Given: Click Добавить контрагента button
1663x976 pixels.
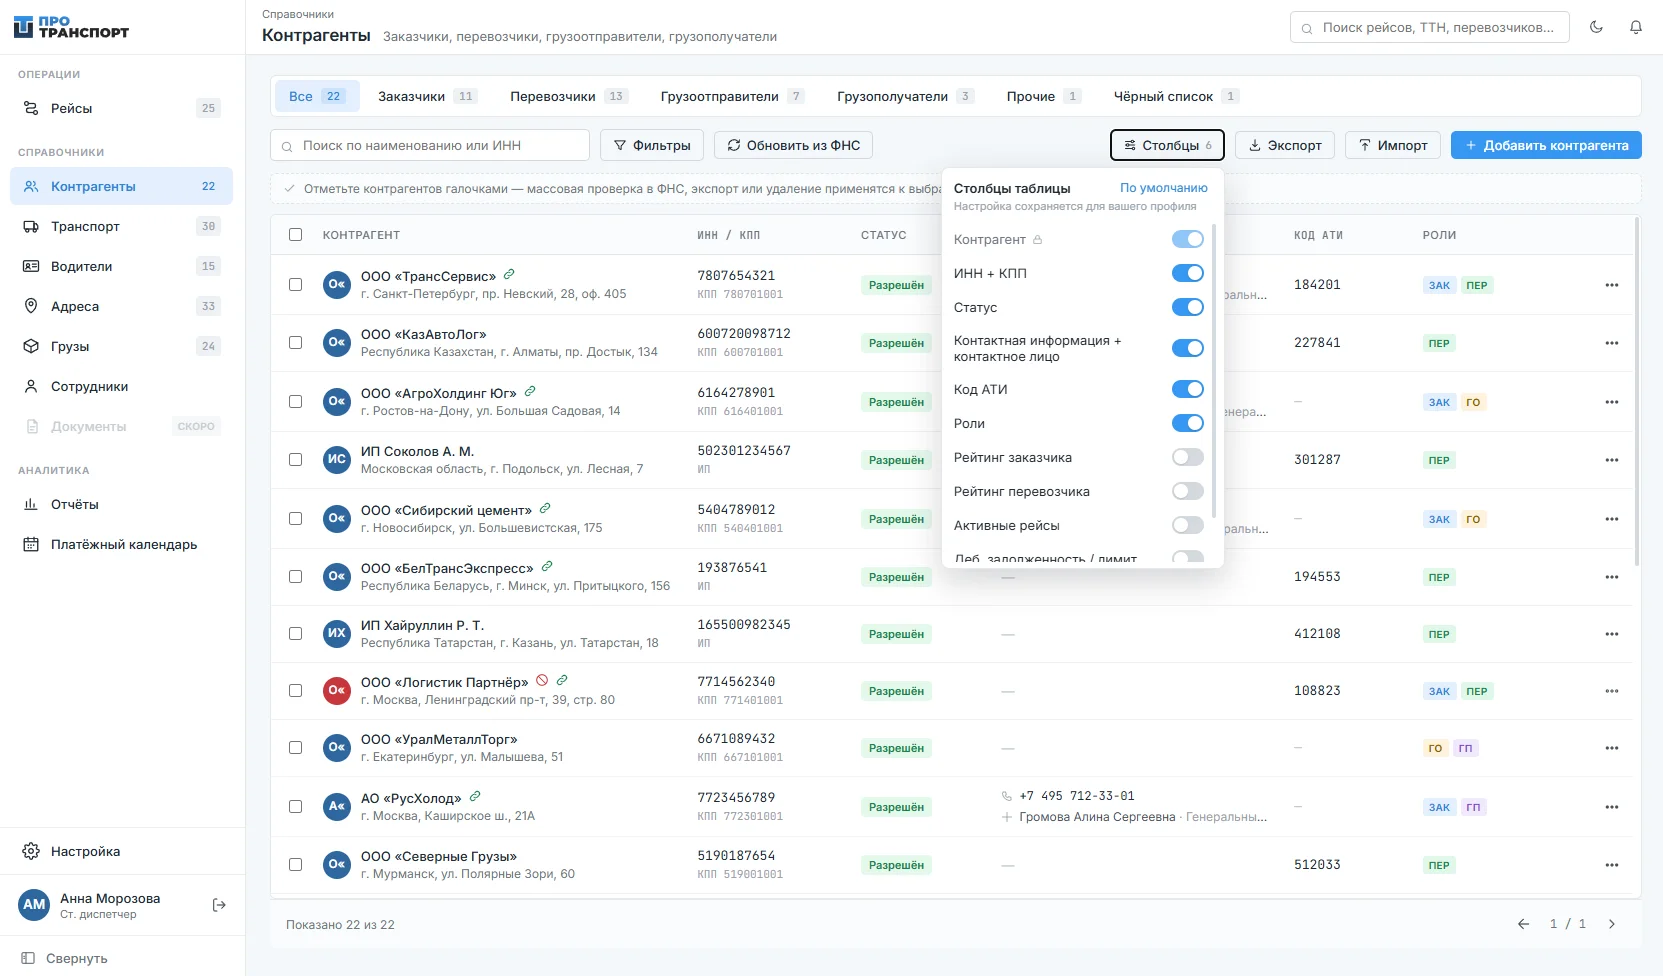Looking at the screenshot, I should tap(1546, 145).
